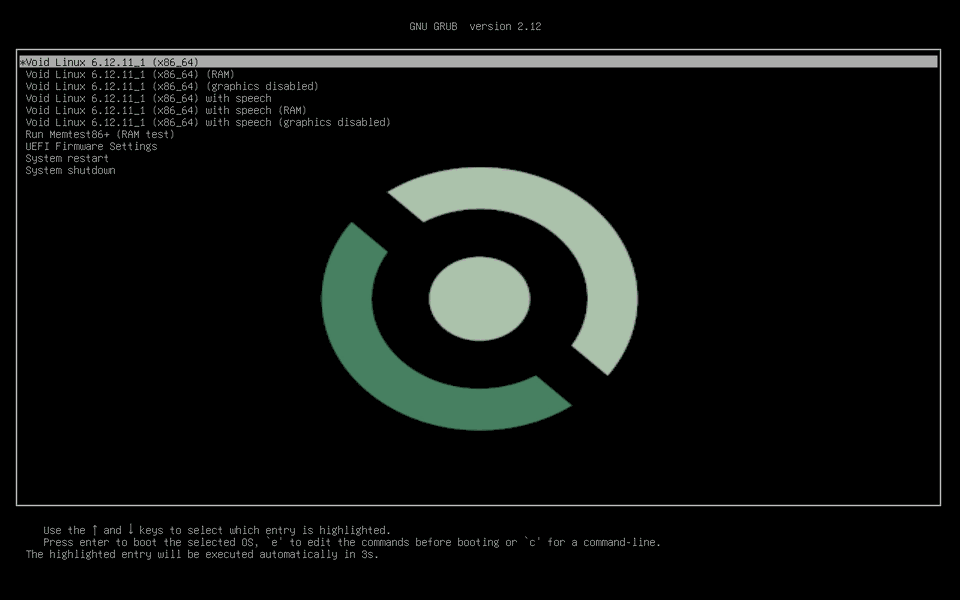This screenshot has height=600, width=960.
Task: Select Void Linux (x86_64) (graphics disabled) without speech
Action: 172,86
